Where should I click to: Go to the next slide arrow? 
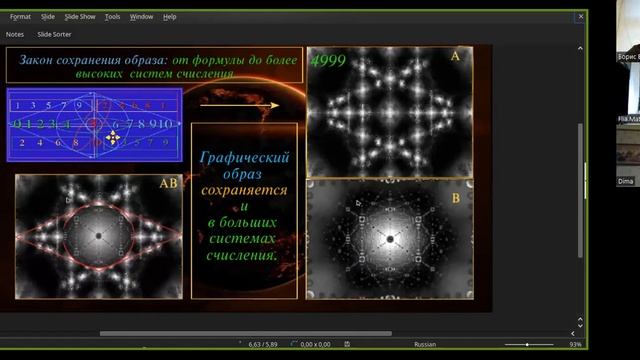580,326
